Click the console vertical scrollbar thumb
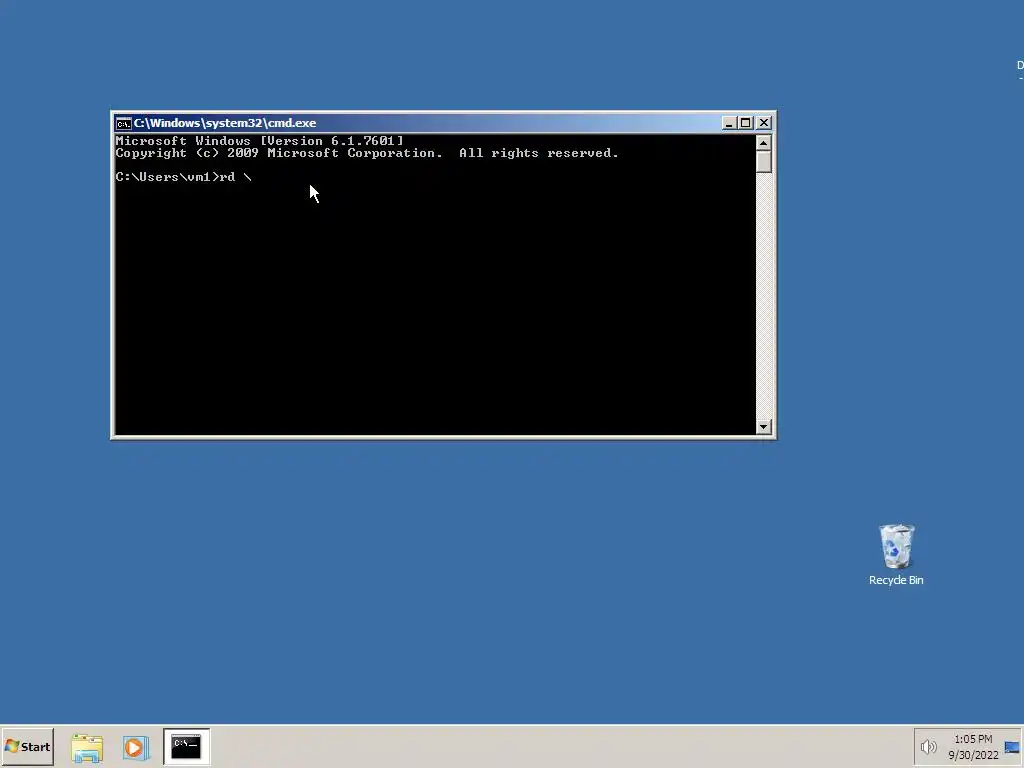1024x768 pixels. point(763,162)
